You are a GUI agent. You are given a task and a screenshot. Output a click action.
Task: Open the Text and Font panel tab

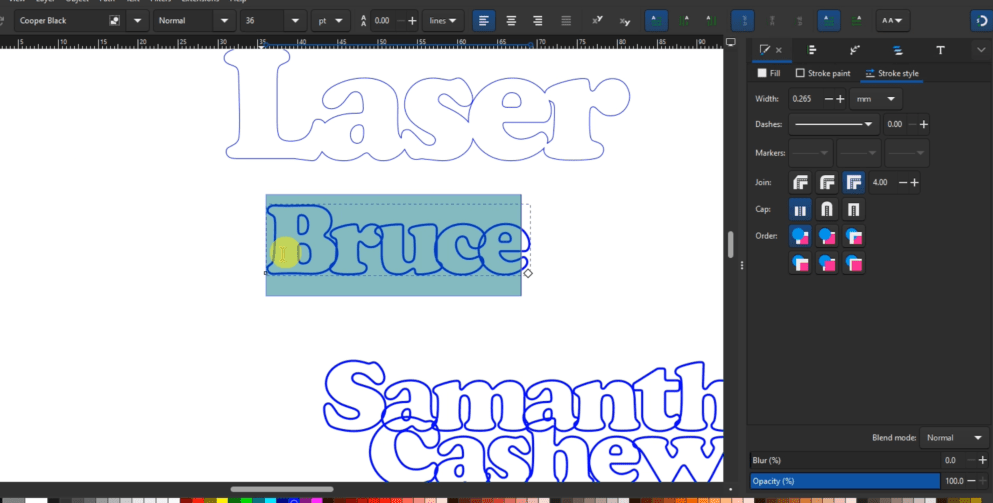pyautogui.click(x=940, y=50)
